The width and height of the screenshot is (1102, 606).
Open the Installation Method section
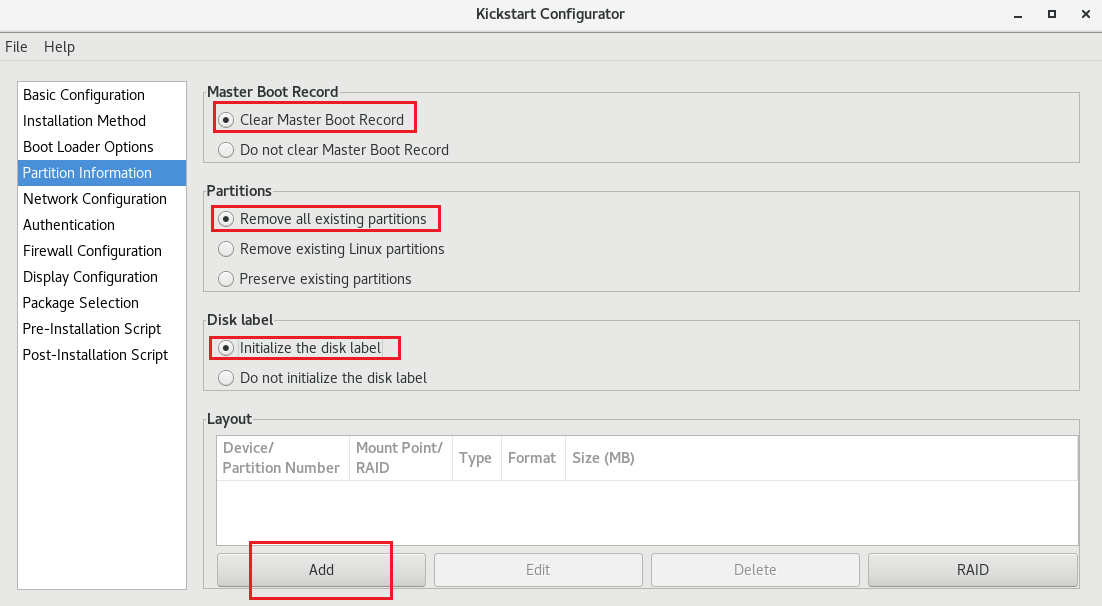click(x=84, y=120)
